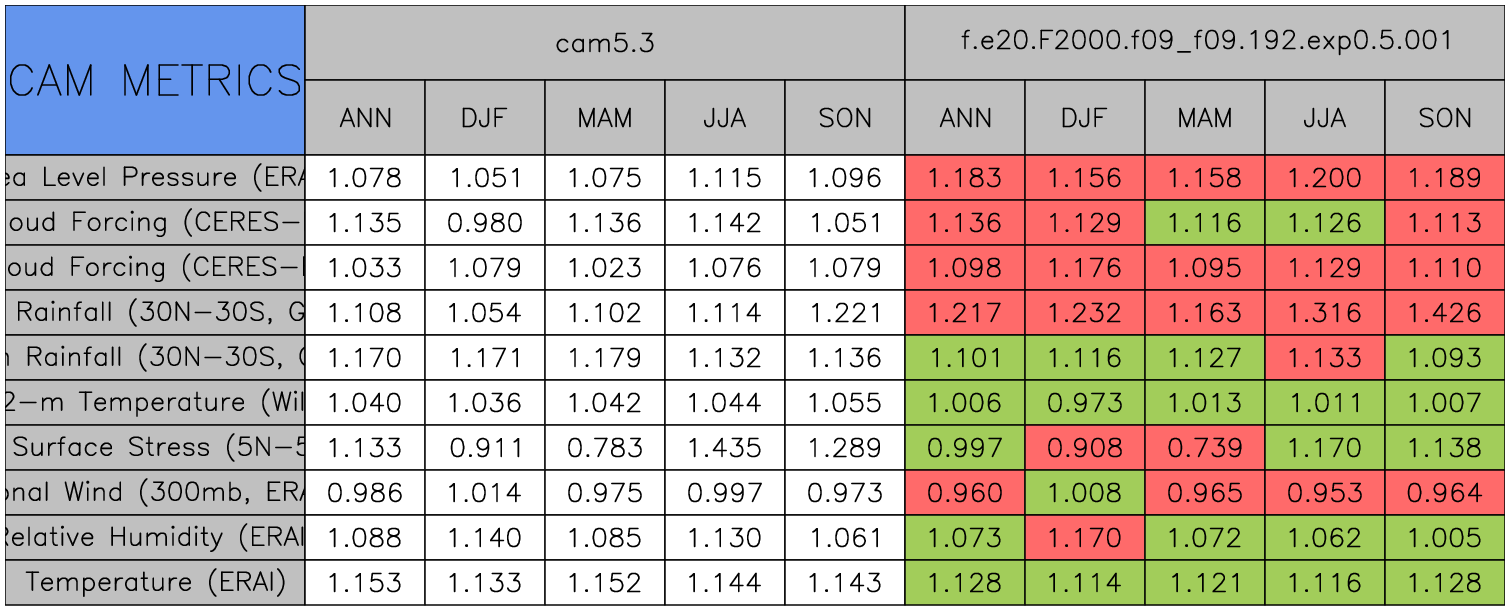Select the cam5.3 group header
This screenshot has width=1510, height=611.
605,42
